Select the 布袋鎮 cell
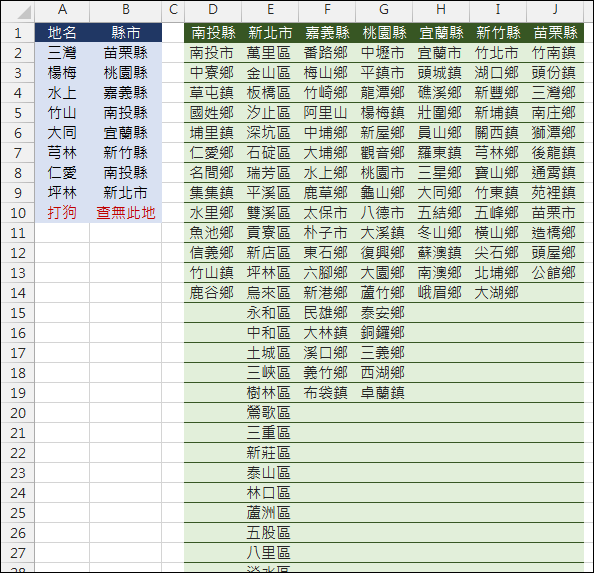Screen dimensions: 594x573 327,393
